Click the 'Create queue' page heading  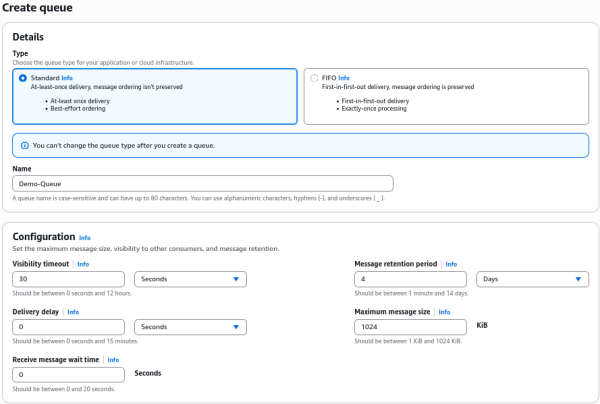(37, 7)
